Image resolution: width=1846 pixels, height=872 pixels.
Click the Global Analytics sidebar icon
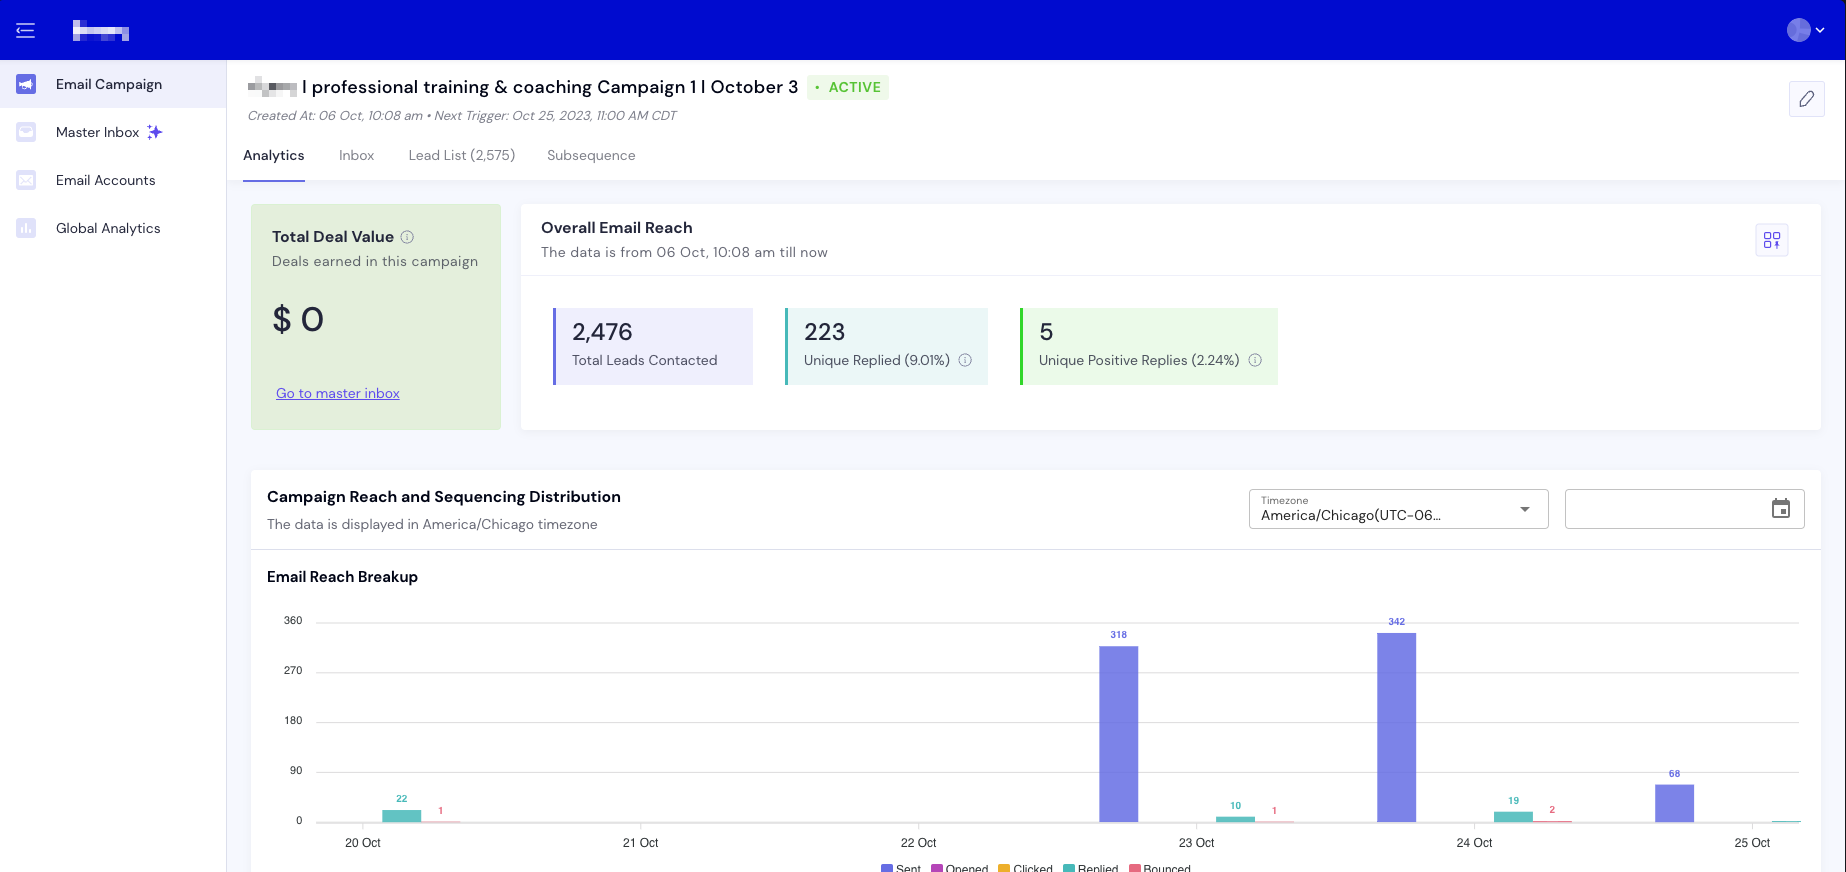pyautogui.click(x=26, y=228)
